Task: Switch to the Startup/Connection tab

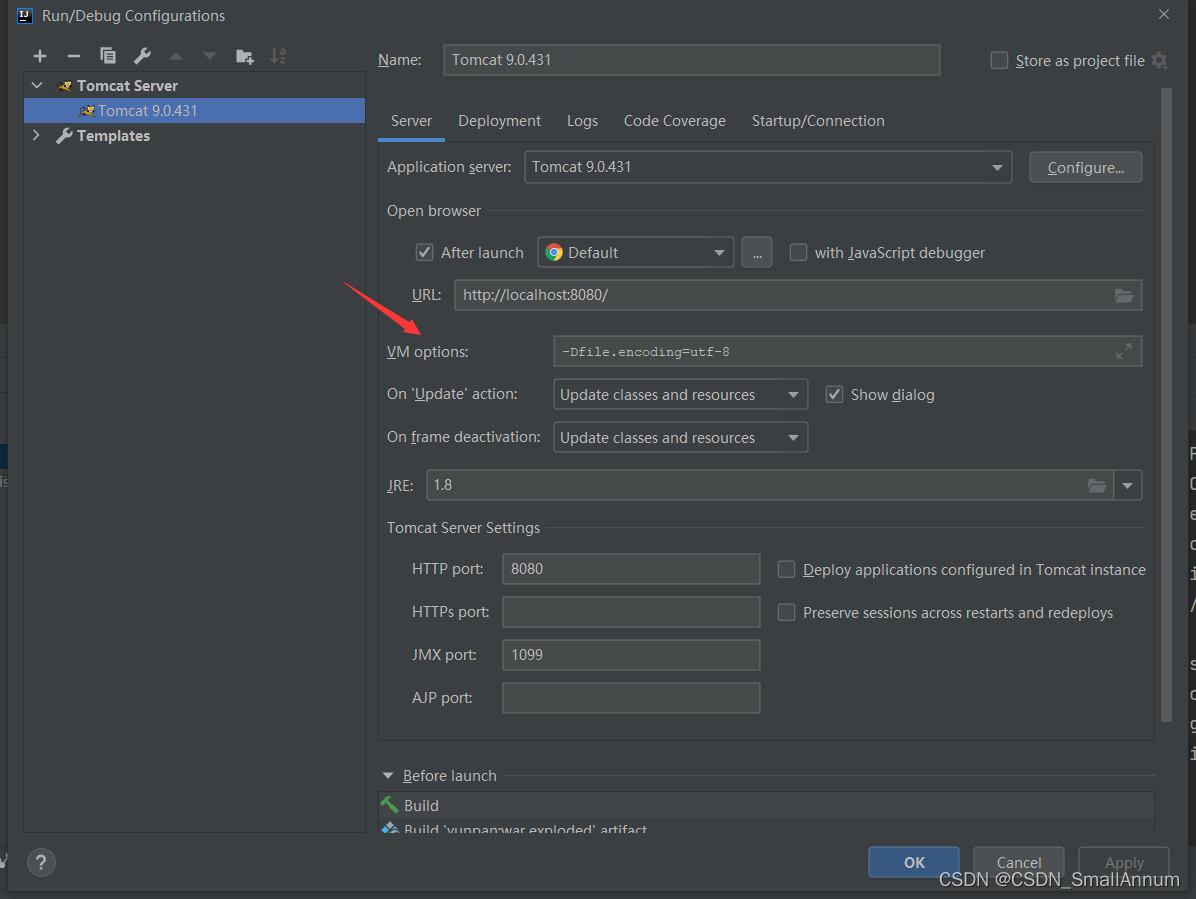Action: pyautogui.click(x=818, y=120)
